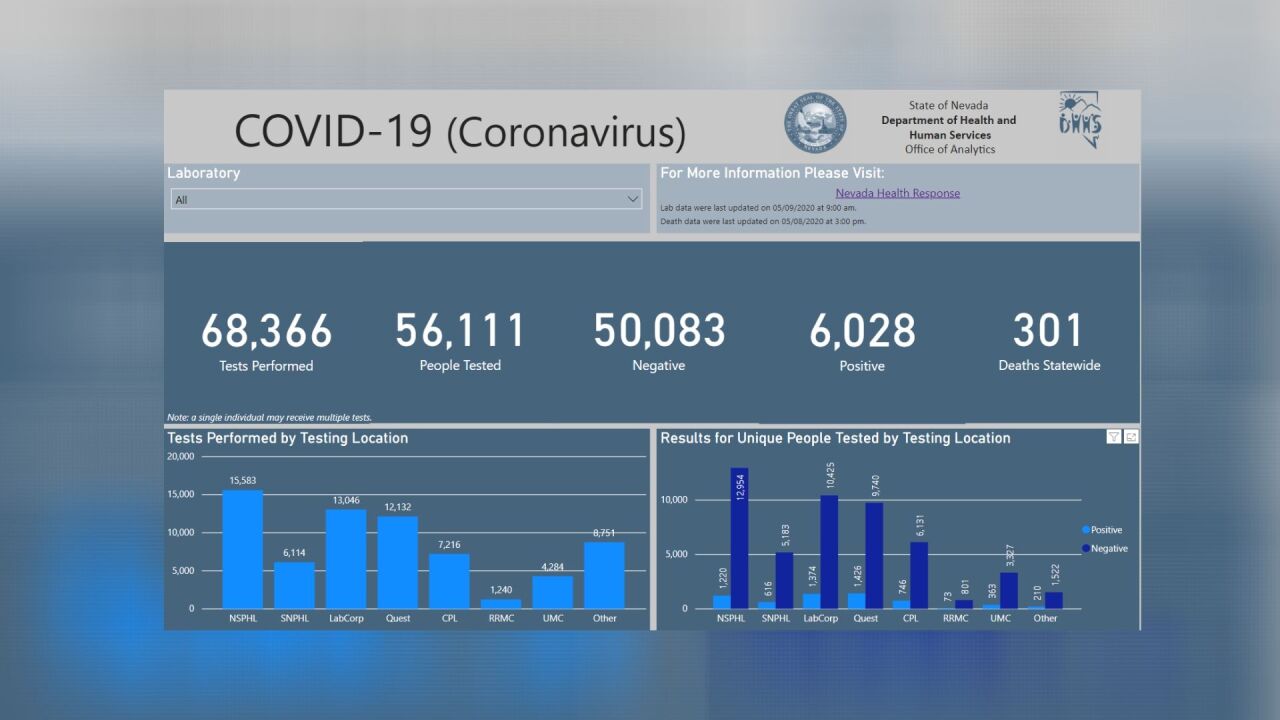
Task: Select UMC negative bar in Results chart
Action: coord(1009,590)
